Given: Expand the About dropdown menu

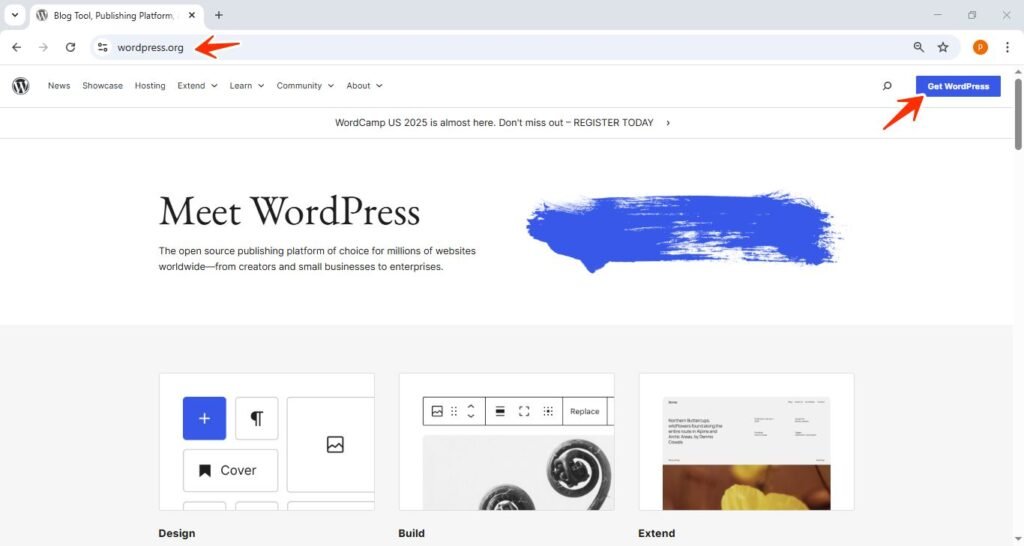Looking at the screenshot, I should 364,86.
